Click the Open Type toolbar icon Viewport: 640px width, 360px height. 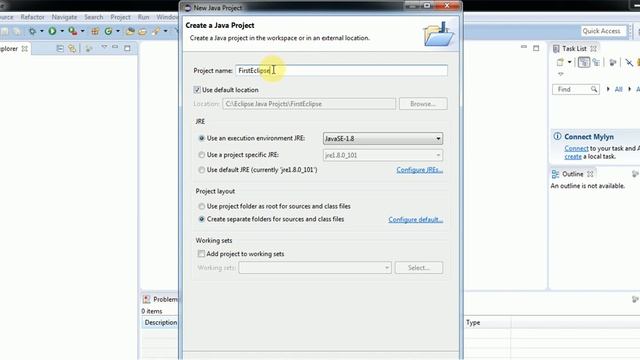point(130,31)
